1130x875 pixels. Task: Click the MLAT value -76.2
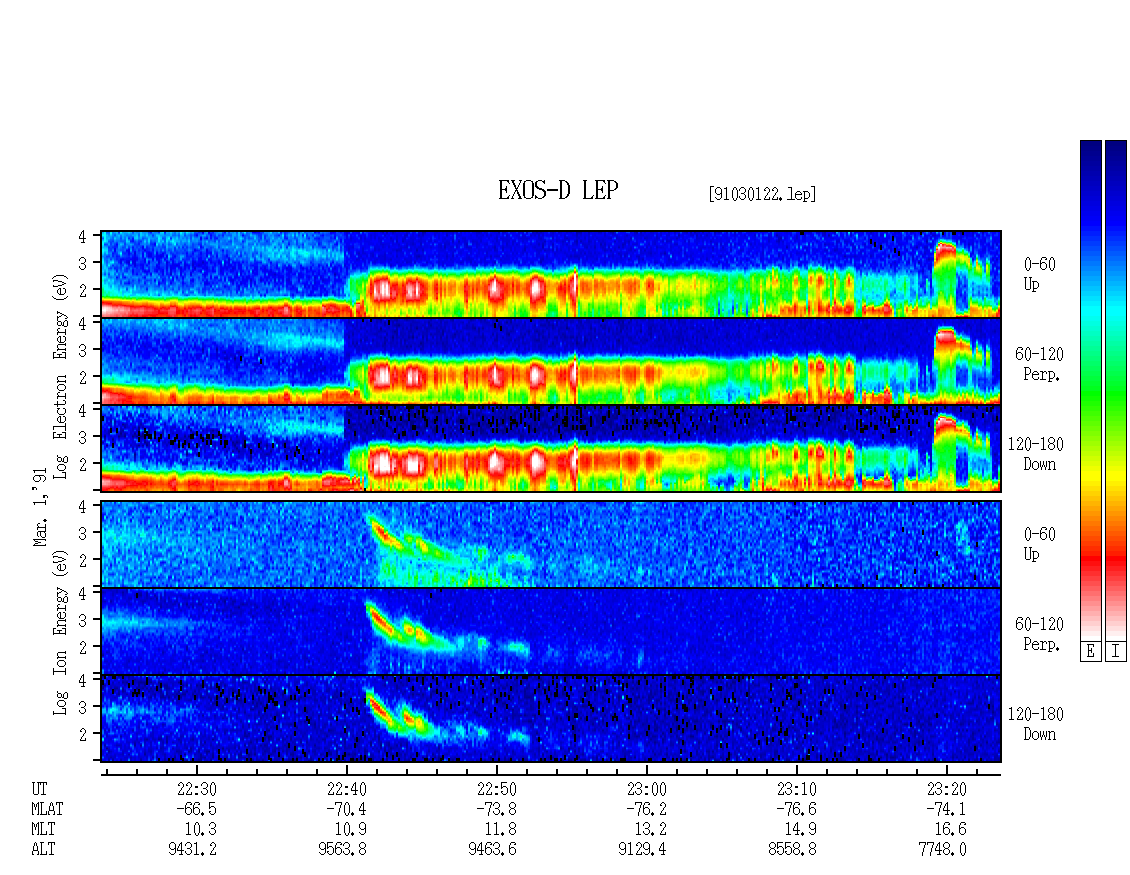(646, 809)
